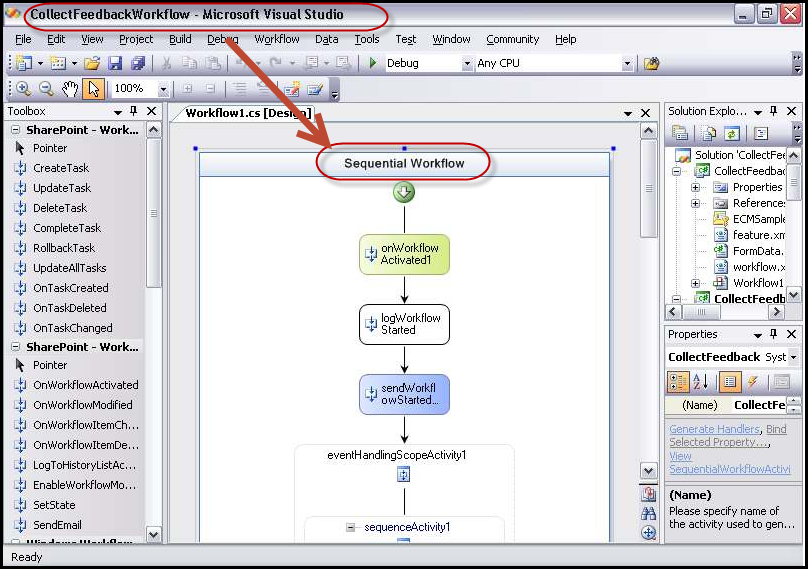Image resolution: width=808 pixels, height=569 pixels.
Task: Collapse the first SharePoint - Work... toolbox group
Action: click(15, 130)
